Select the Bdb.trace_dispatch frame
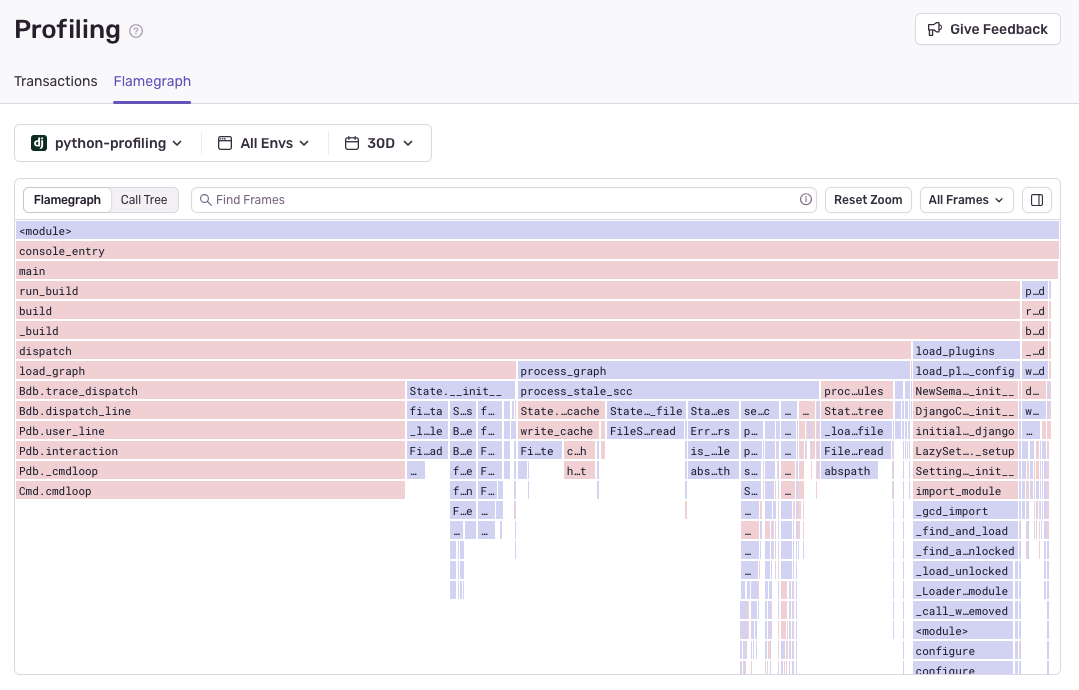This screenshot has width=1079, height=690. pos(211,390)
